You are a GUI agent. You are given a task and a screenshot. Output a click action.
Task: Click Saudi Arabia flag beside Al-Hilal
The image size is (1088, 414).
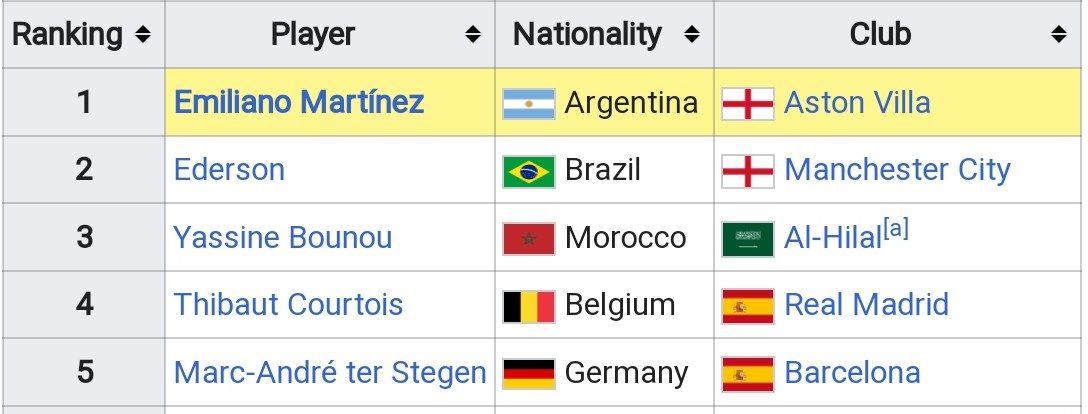[748, 239]
